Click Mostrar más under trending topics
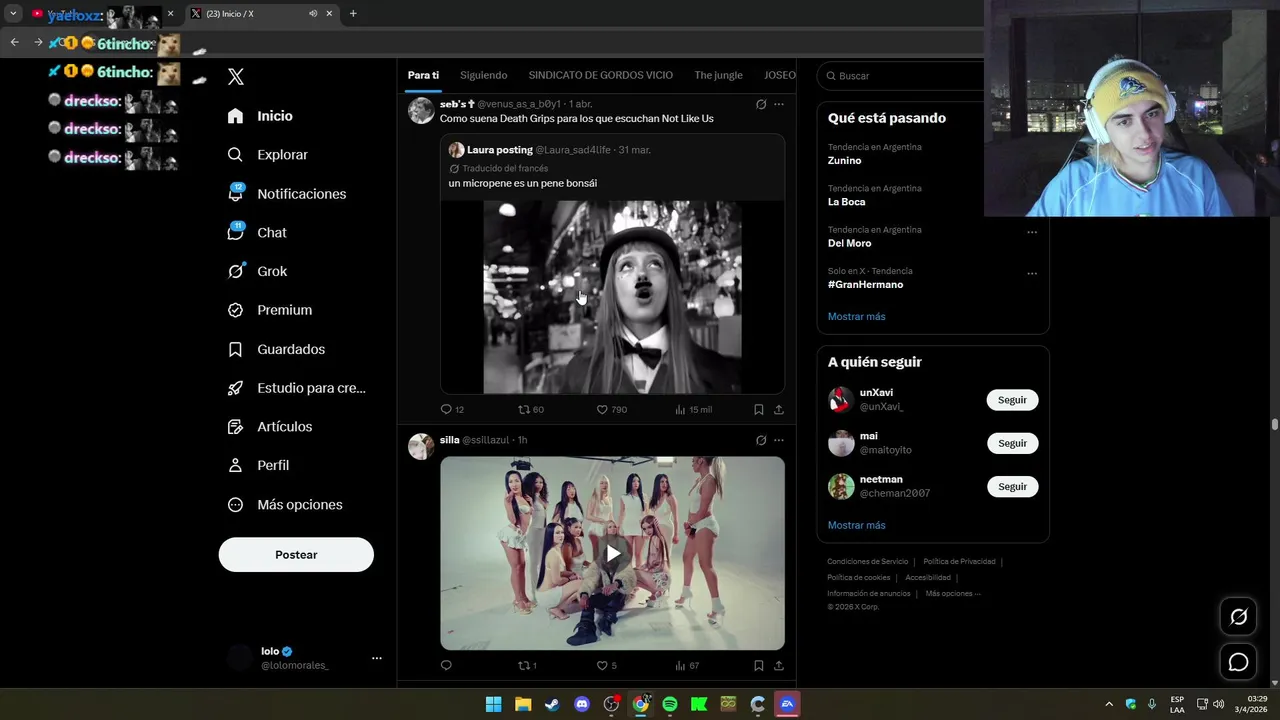This screenshot has width=1280, height=720. tap(857, 316)
